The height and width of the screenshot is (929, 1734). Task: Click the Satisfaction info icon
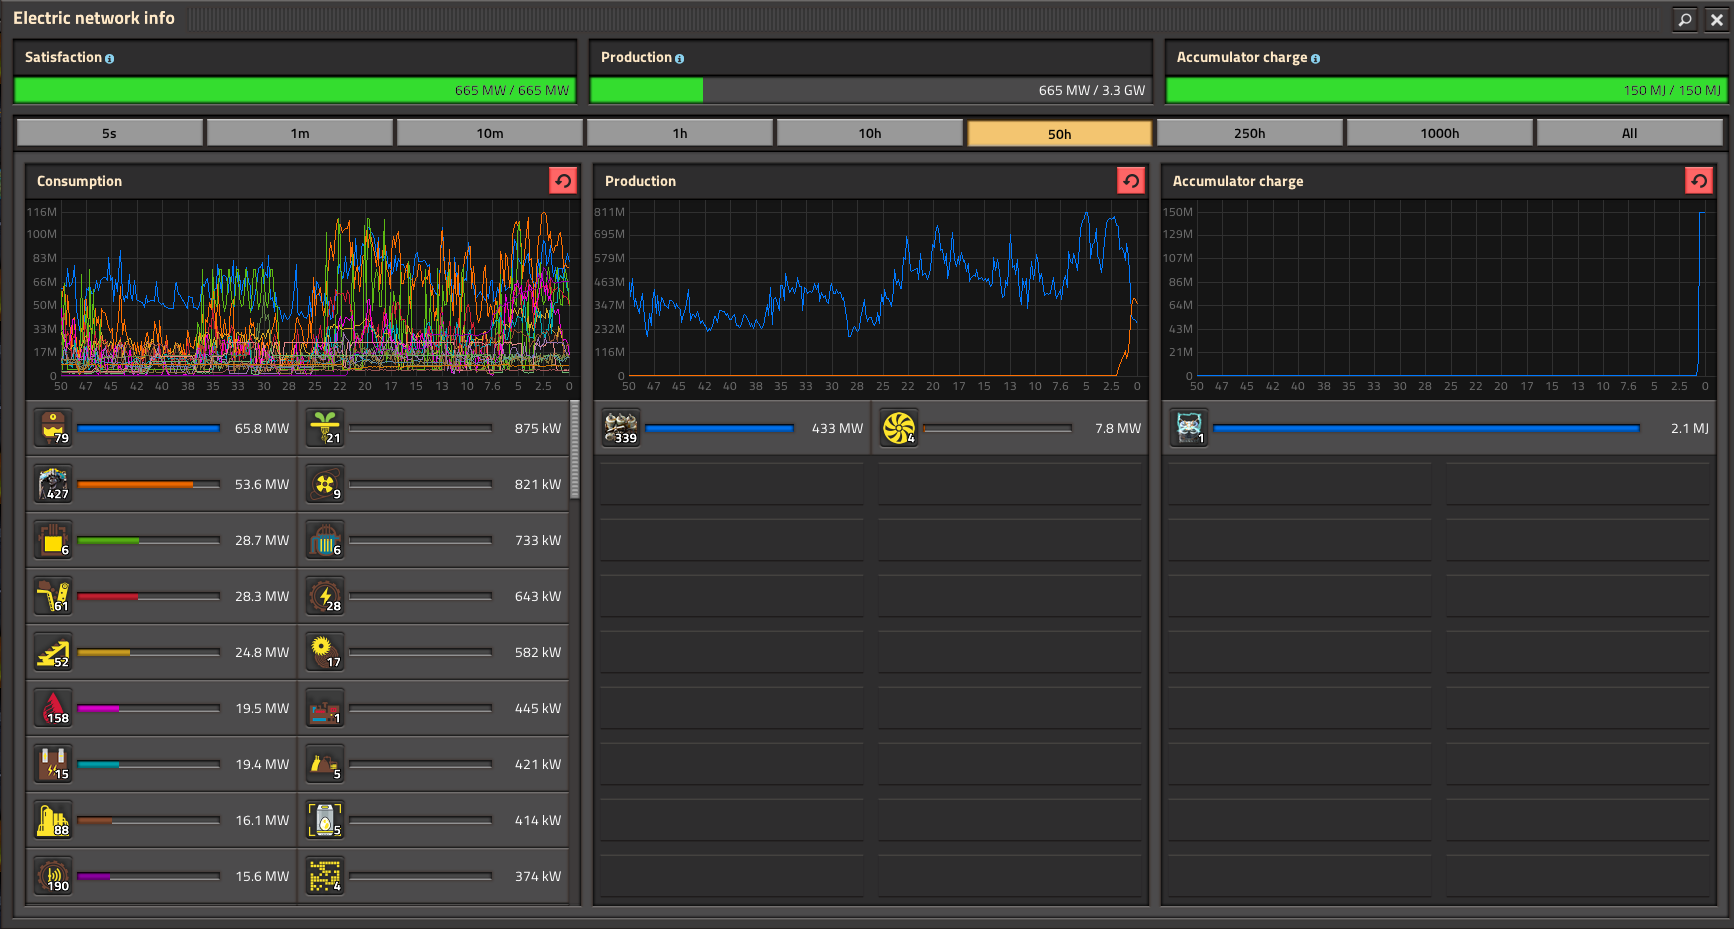pos(110,59)
